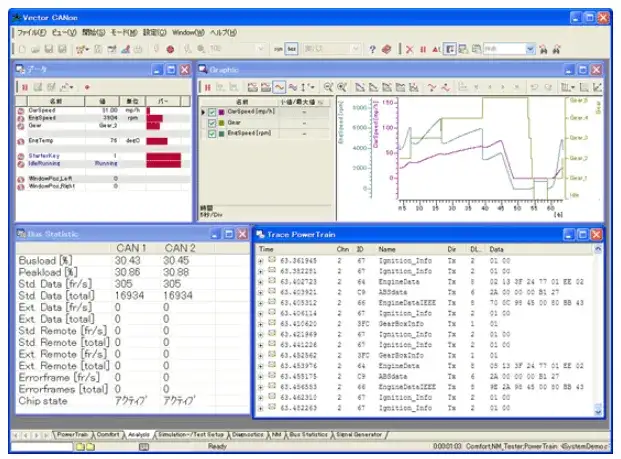Viewport: 621px width, 459px height.
Task: Click the vertical arrows axis dropdown in Graphic toolbar
Action: pos(307,87)
